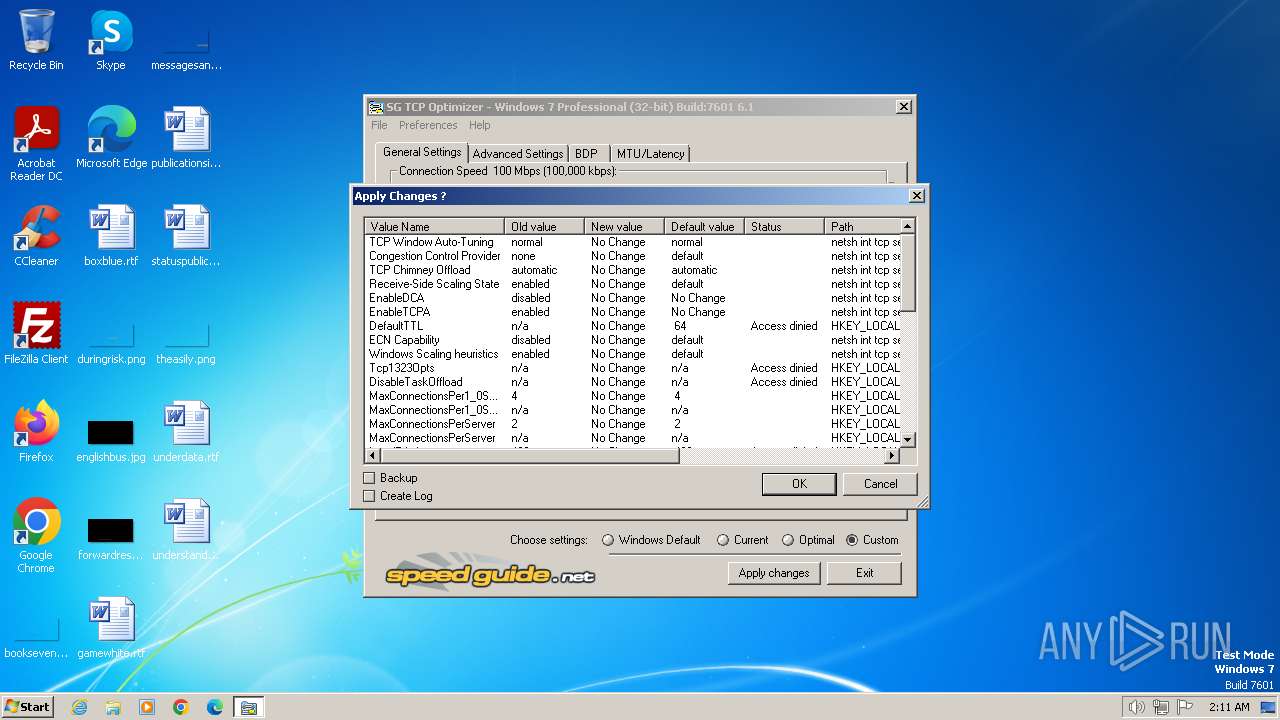Open Windows Explorer folder taskbar icon
1280x720 pixels.
pos(113,707)
